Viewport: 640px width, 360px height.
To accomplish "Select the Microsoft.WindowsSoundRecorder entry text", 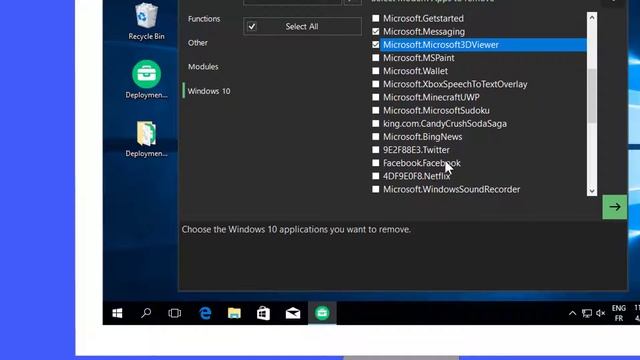I will pyautogui.click(x=451, y=189).
